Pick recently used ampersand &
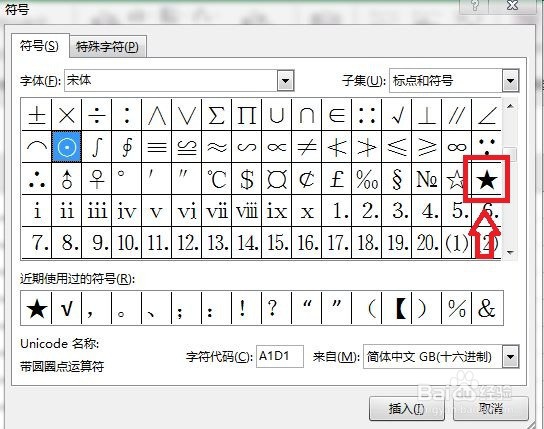544x429 pixels. tap(487, 308)
